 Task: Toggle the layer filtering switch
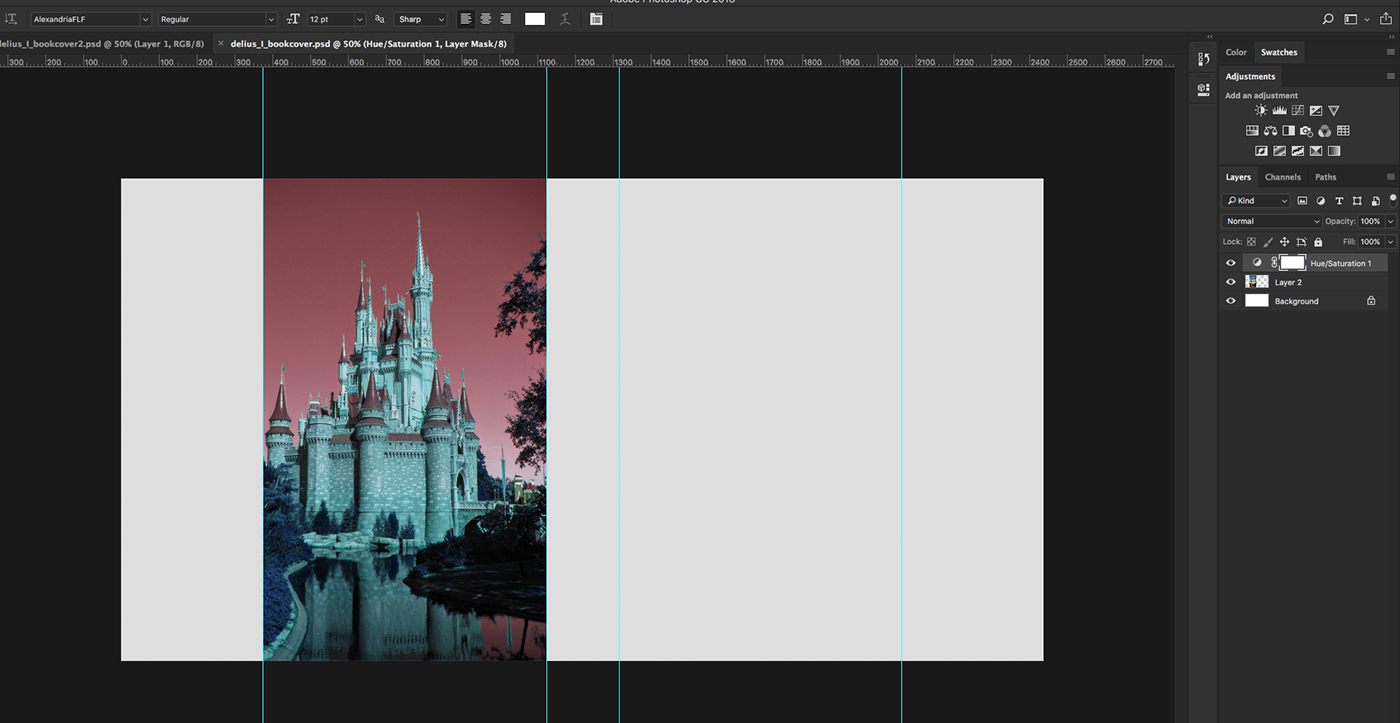[x=1392, y=200]
